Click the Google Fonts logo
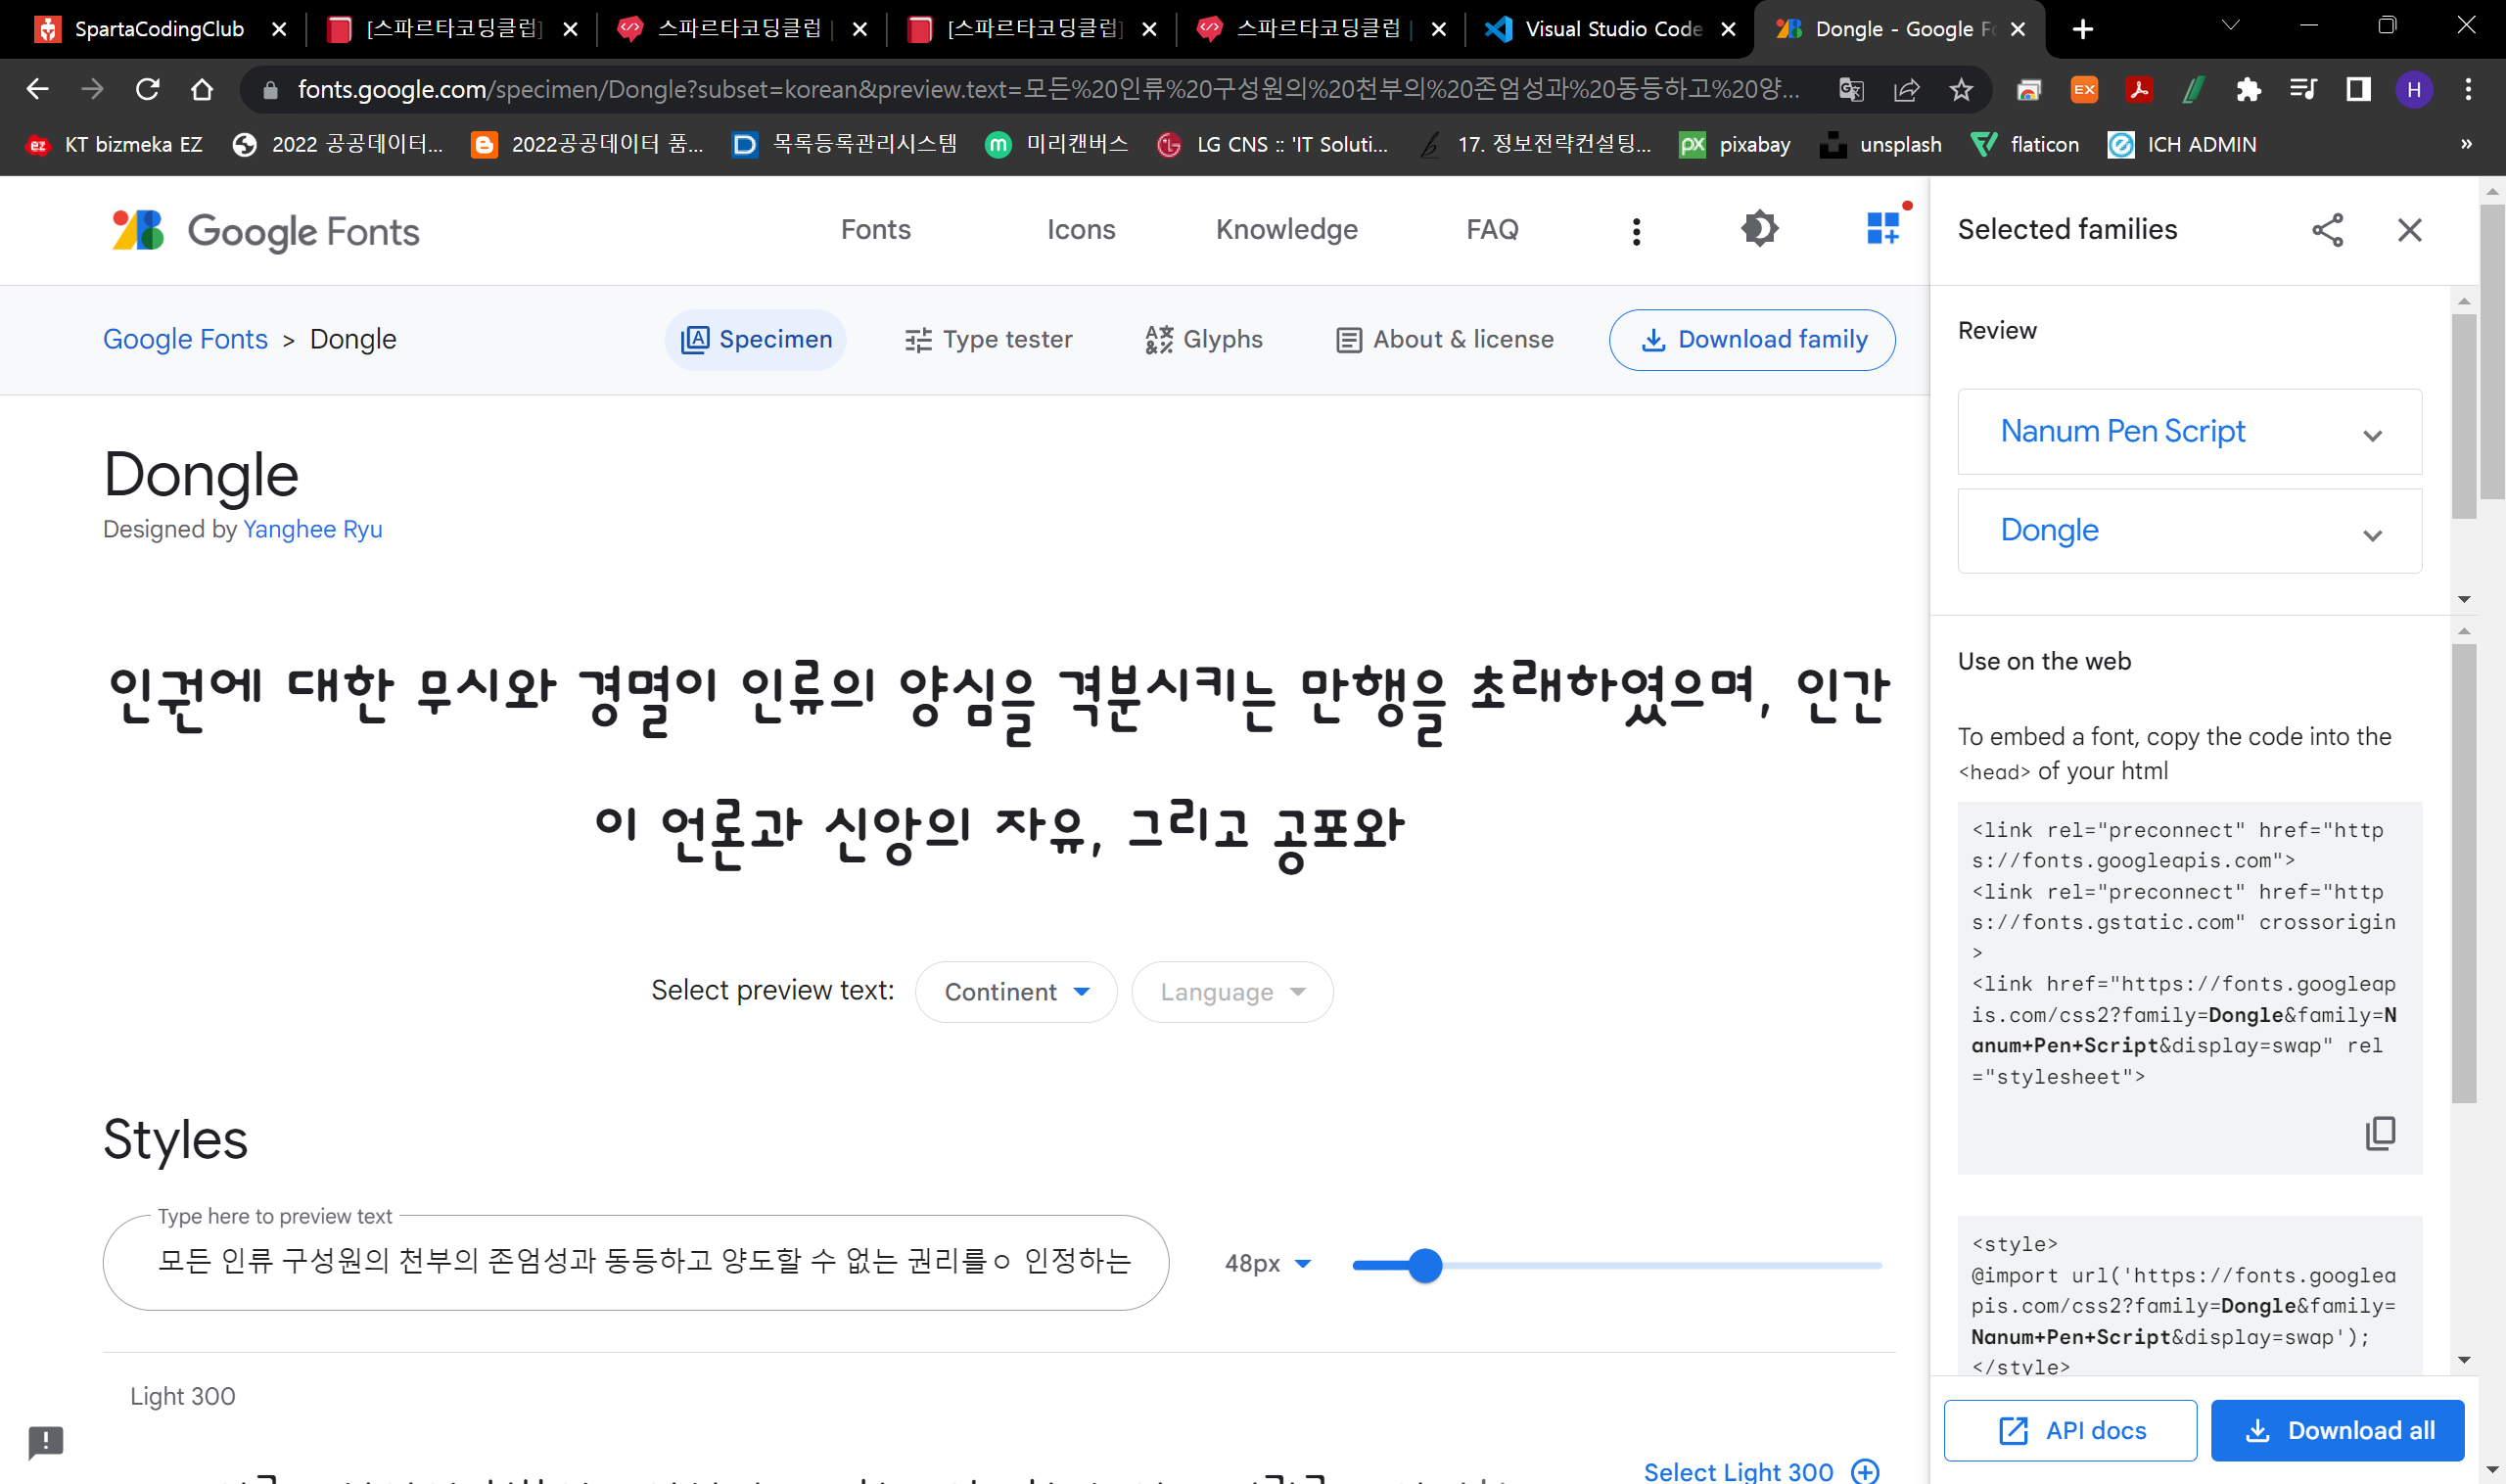Image resolution: width=2506 pixels, height=1484 pixels. coord(265,231)
